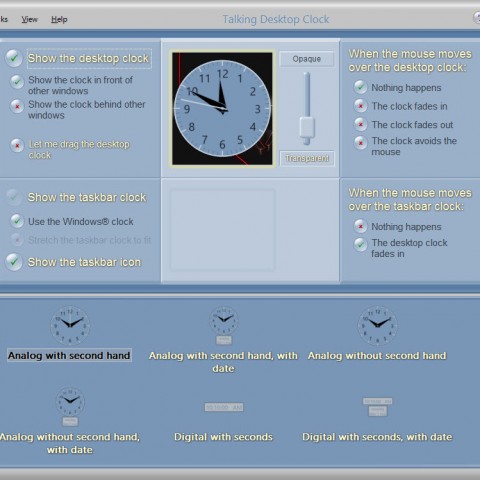The image size is (480, 480).
Task: Toggle Use the Windows clock option
Action: point(17,221)
